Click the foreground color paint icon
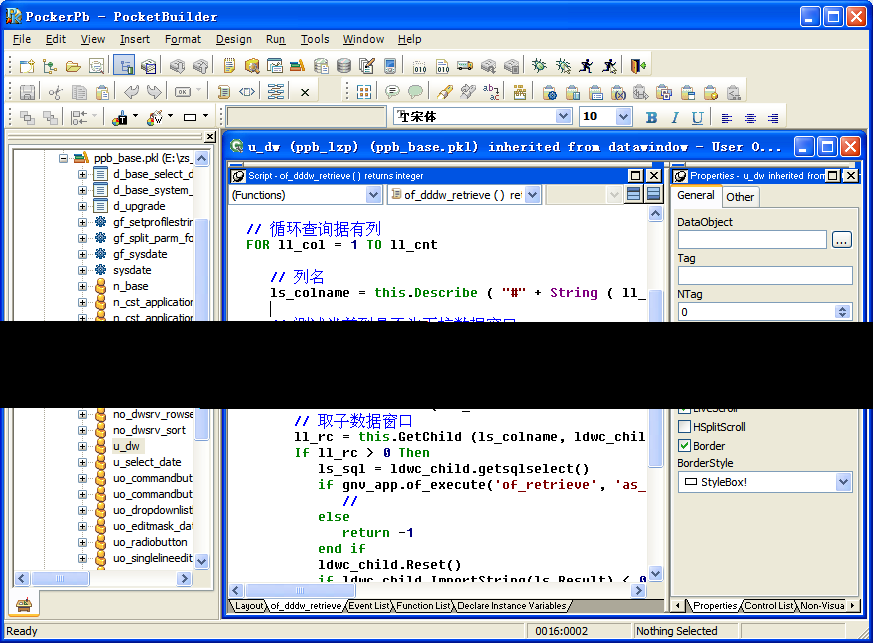873x643 pixels. pos(119,117)
